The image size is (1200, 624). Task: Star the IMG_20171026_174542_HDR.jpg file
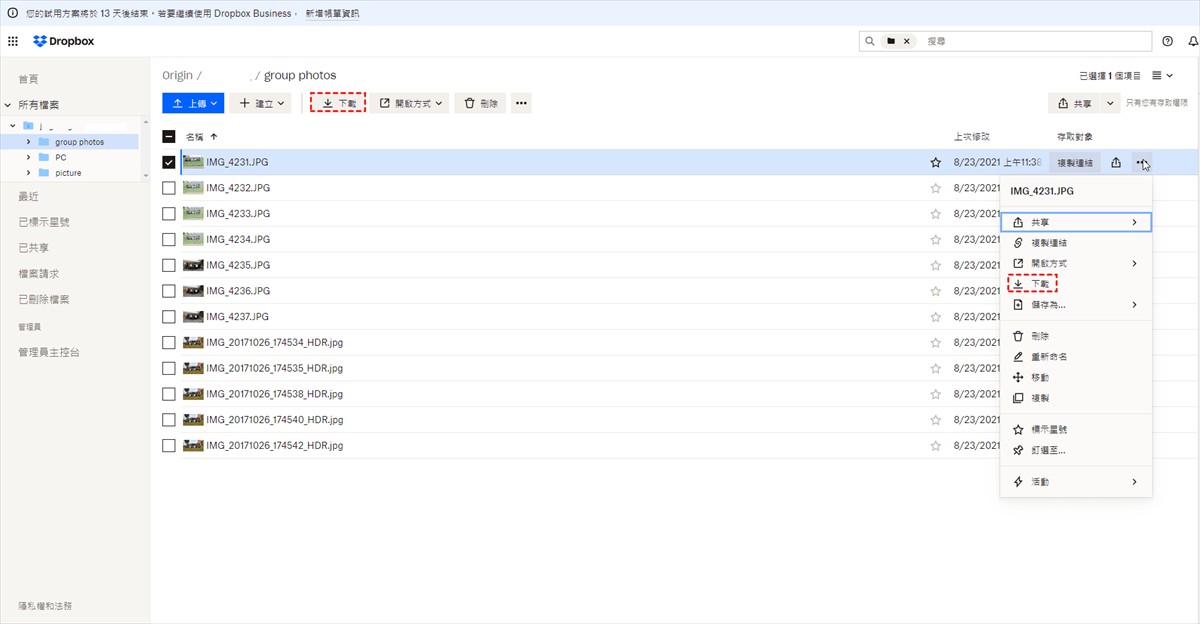[936, 445]
